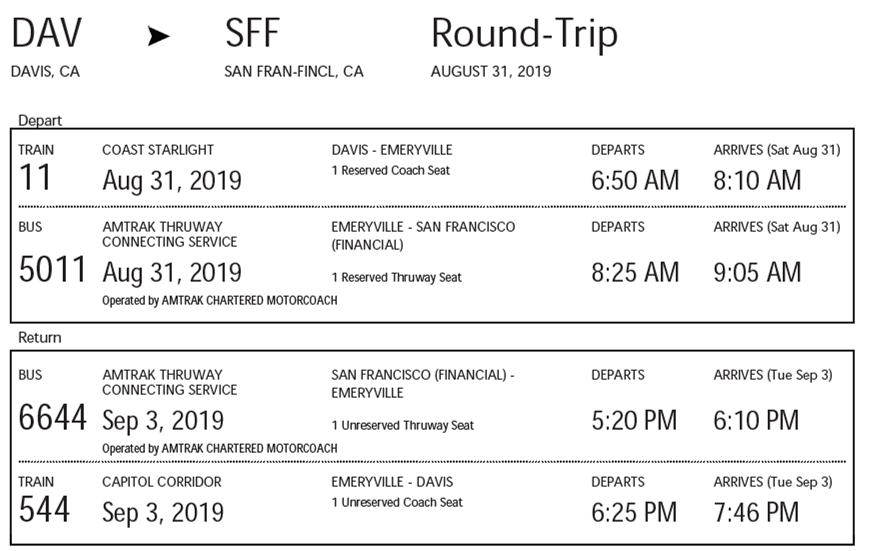Click the 9:05 AM arrival time
Image resolution: width=874 pixels, height=551 pixels.
click(x=757, y=272)
